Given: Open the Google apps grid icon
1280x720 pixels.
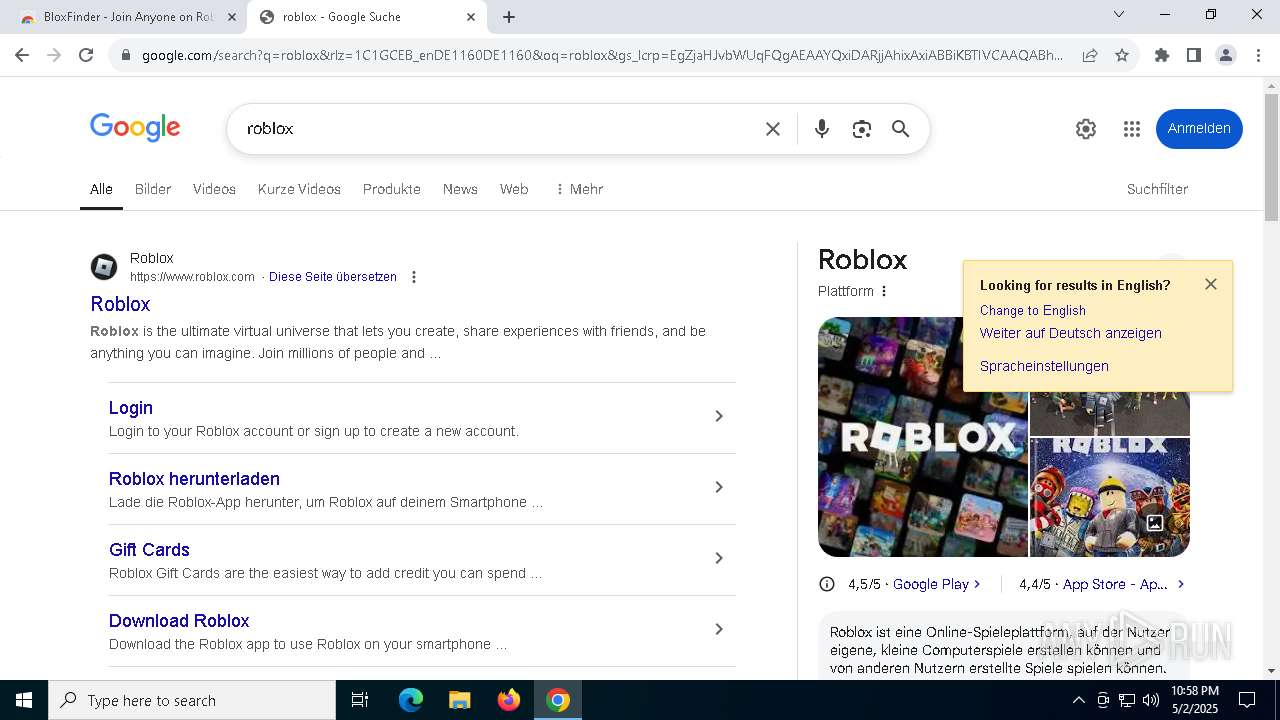Looking at the screenshot, I should tap(1132, 129).
